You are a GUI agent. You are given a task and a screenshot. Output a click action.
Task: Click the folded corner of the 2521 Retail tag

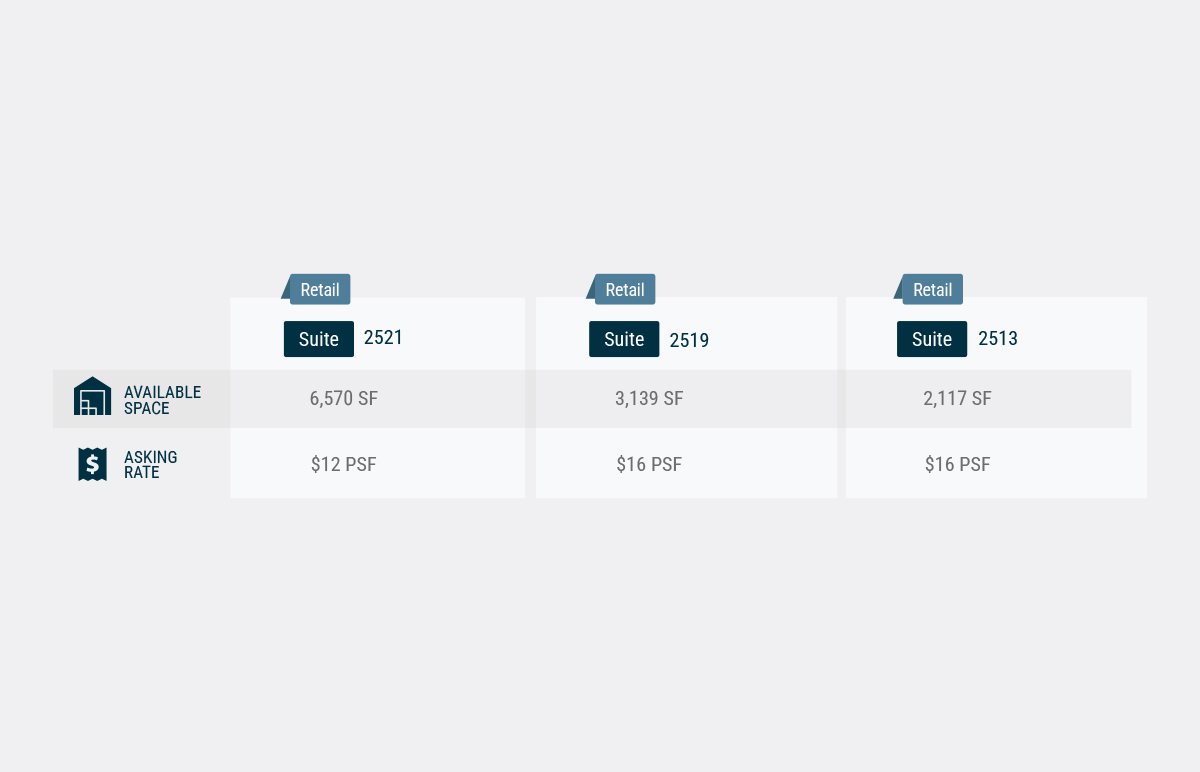[286, 286]
